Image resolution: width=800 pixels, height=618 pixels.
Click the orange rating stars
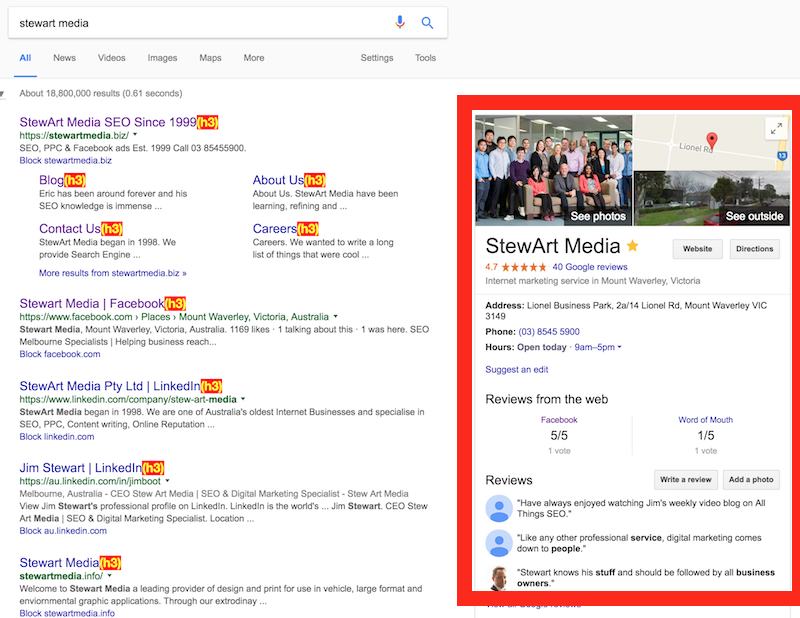pyautogui.click(x=523, y=267)
